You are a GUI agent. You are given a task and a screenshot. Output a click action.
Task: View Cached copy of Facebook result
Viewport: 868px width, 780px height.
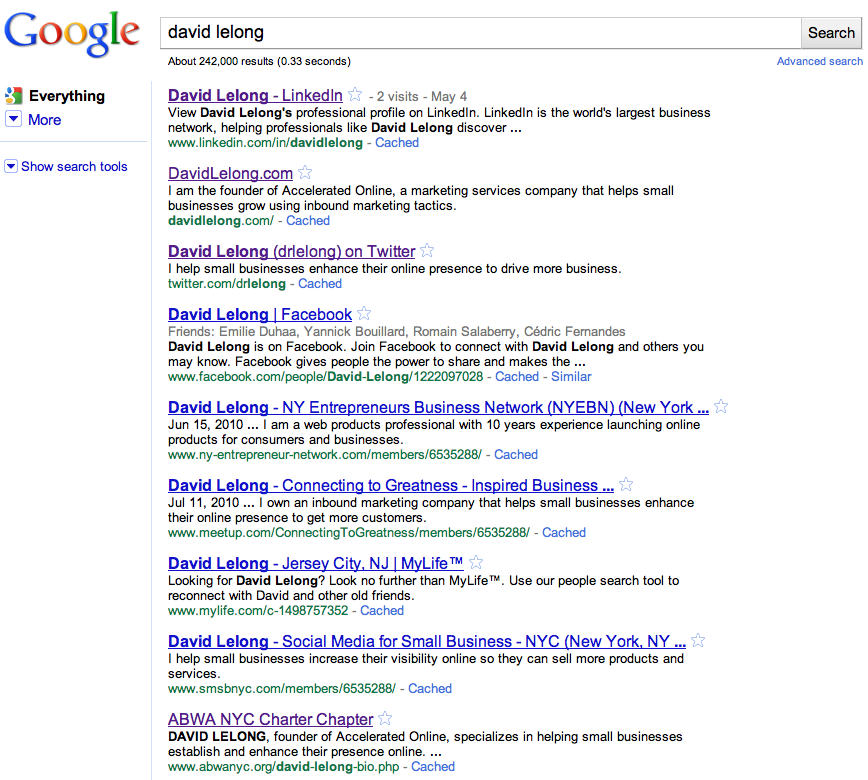(x=517, y=377)
